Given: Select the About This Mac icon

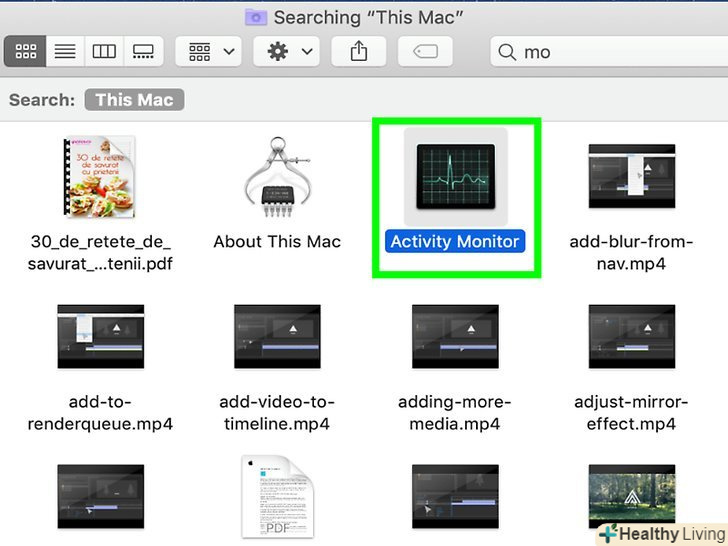Looking at the screenshot, I should pyautogui.click(x=277, y=177).
